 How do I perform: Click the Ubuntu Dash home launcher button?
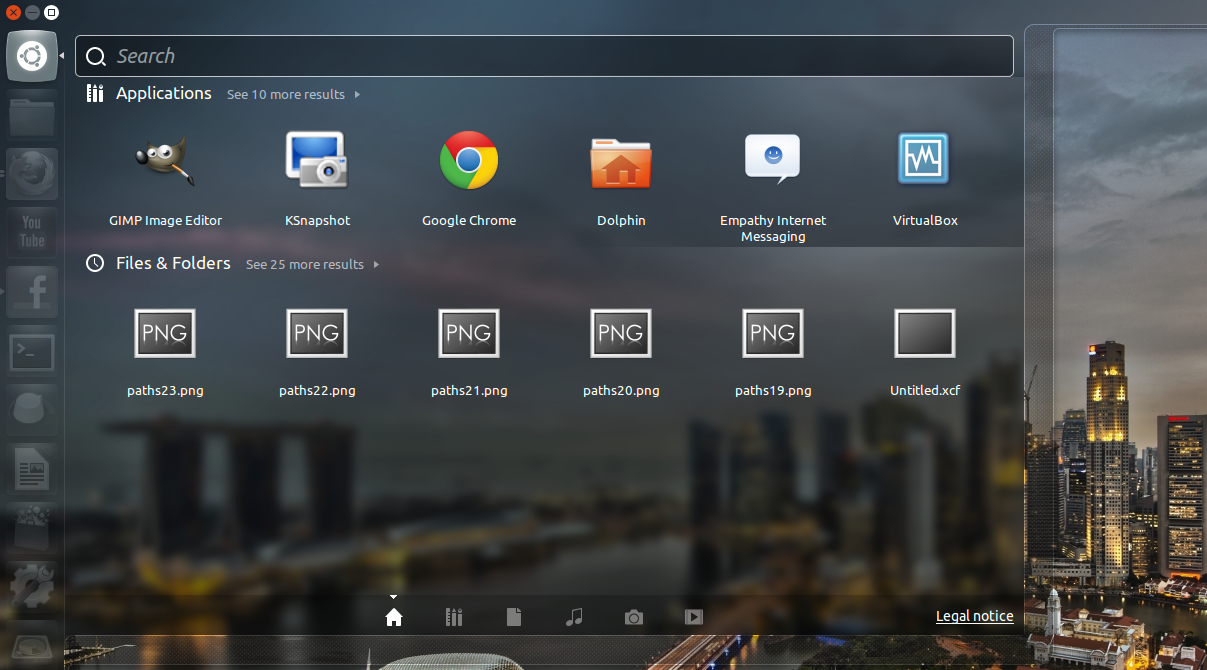[32, 56]
